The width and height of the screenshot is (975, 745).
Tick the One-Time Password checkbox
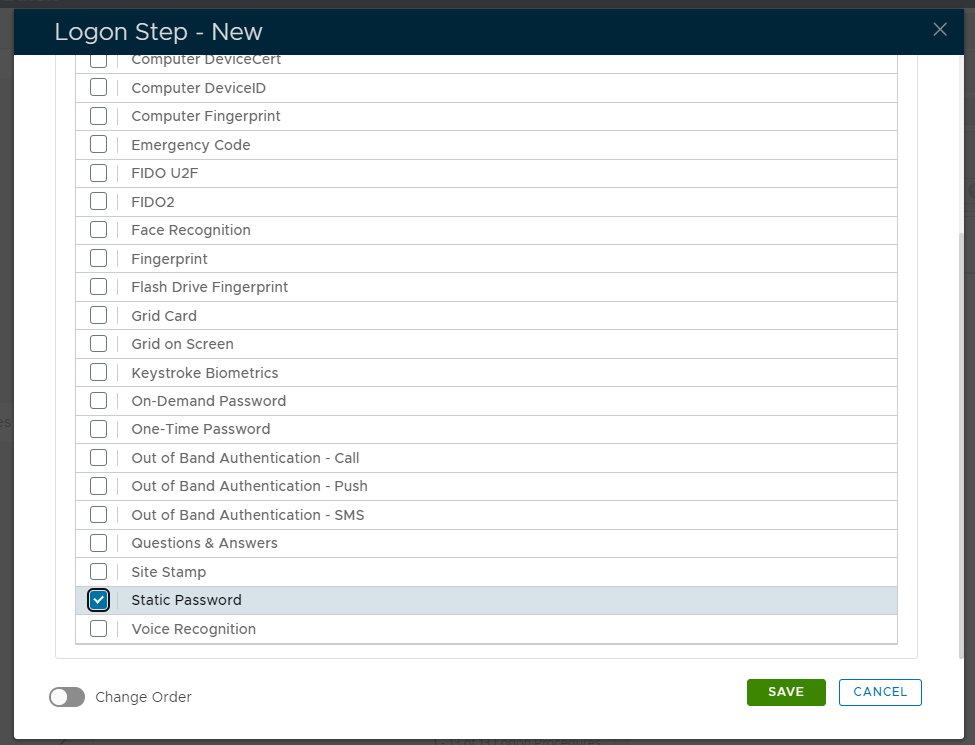click(98, 429)
